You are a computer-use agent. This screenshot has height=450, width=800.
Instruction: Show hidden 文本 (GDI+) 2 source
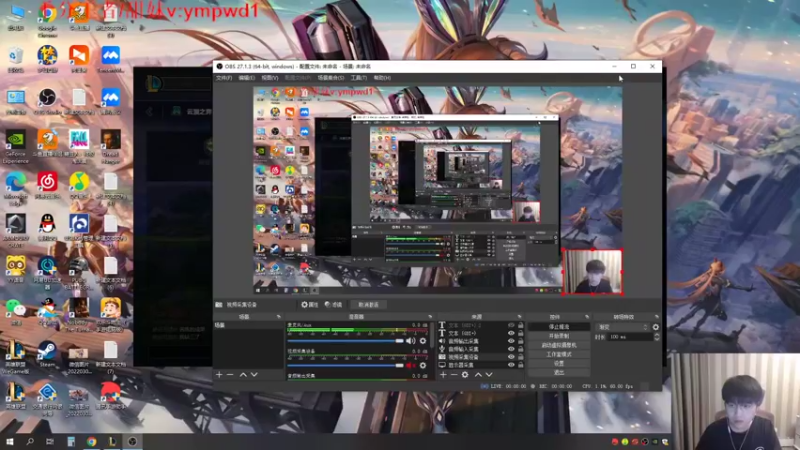[511, 325]
